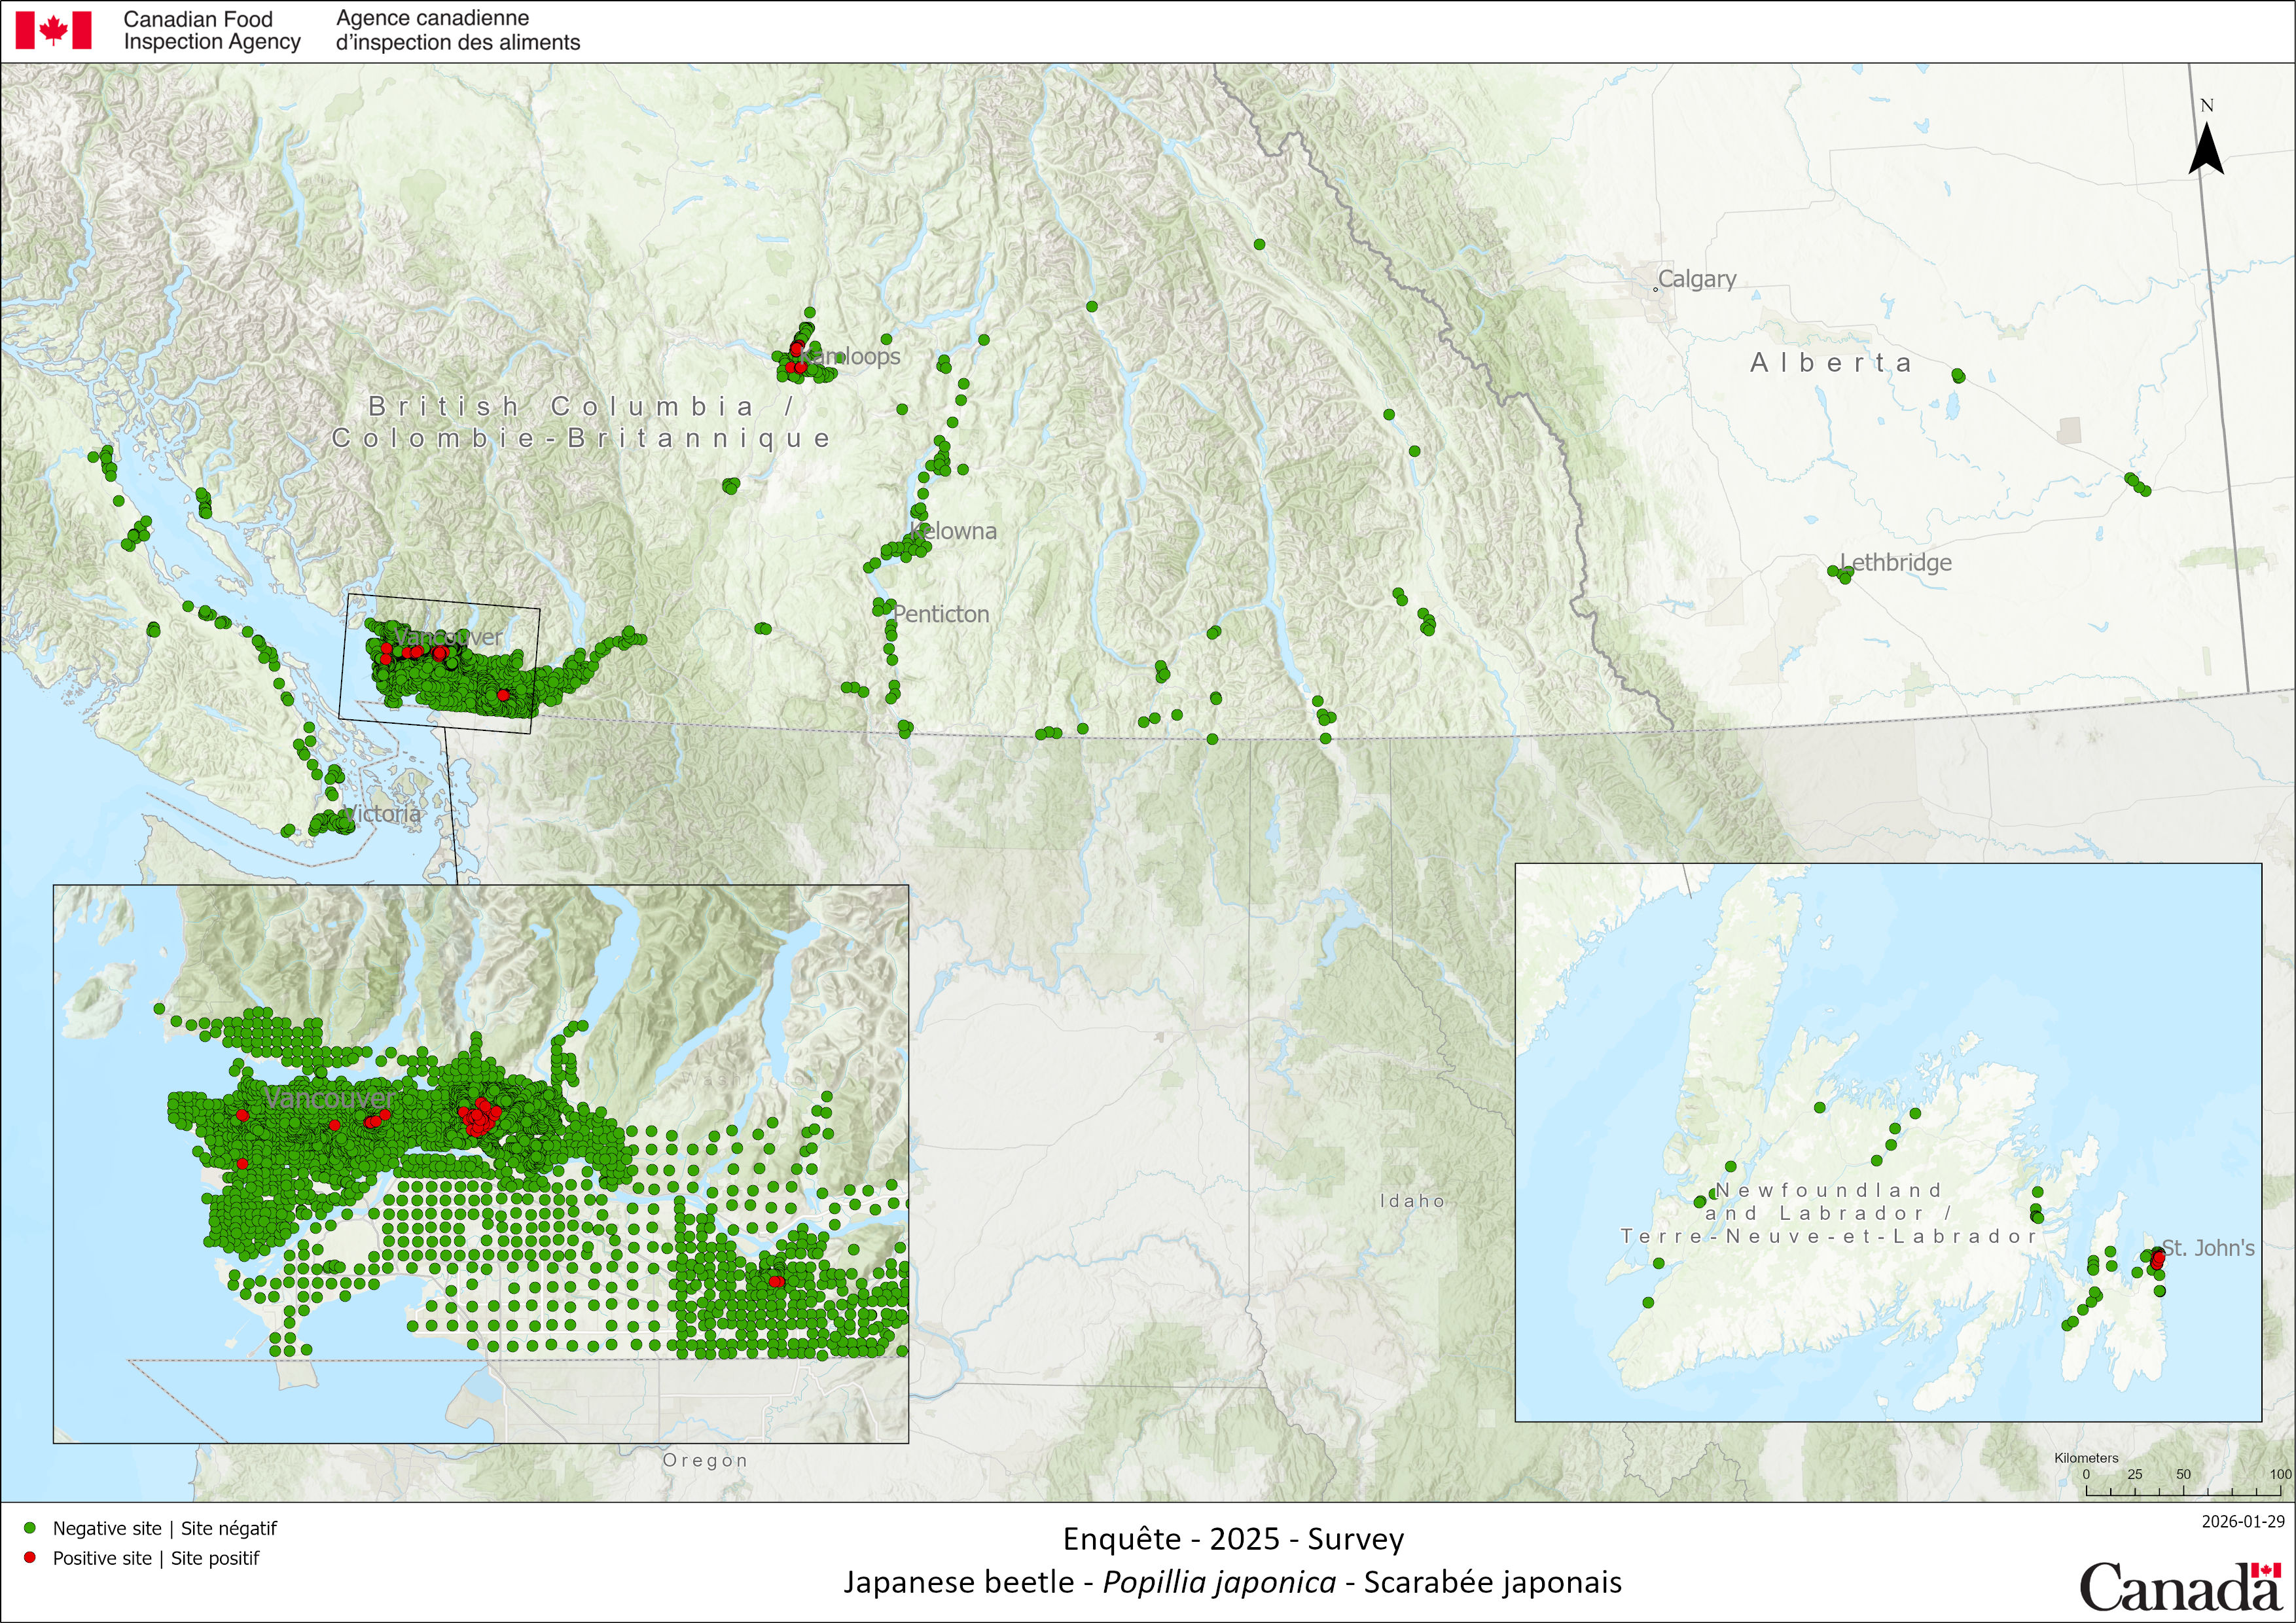The height and width of the screenshot is (1623, 2296).
Task: Click the date '2026-01-29'
Action: [x=2243, y=1521]
